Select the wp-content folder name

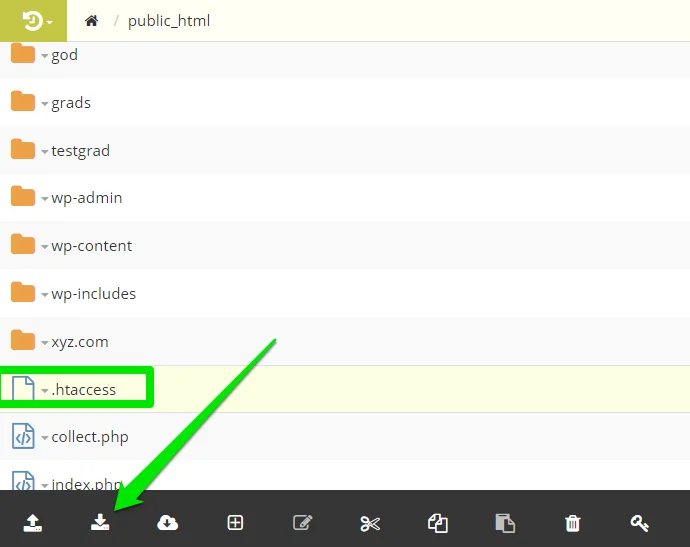click(x=92, y=246)
